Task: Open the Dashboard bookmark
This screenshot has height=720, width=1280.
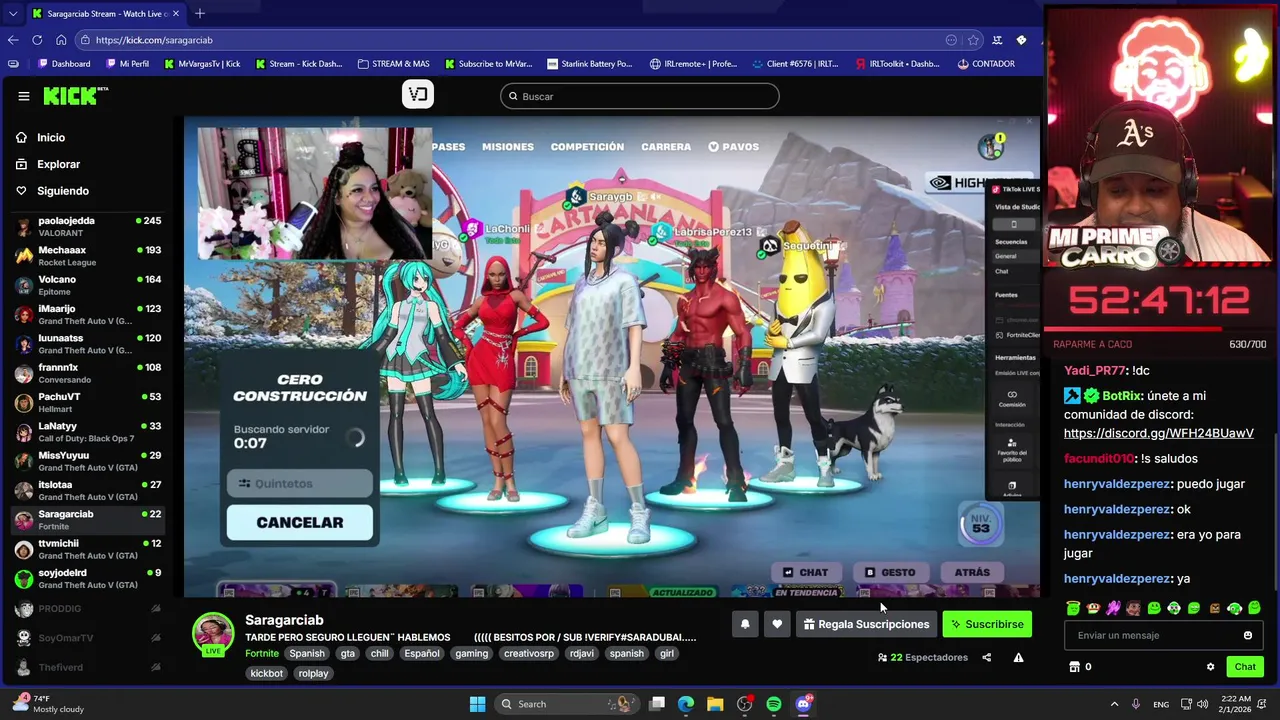Action: [63, 64]
